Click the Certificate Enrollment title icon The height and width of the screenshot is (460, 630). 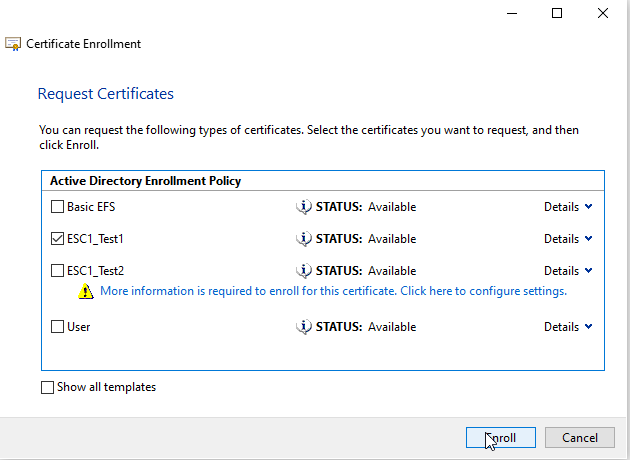pyautogui.click(x=13, y=44)
